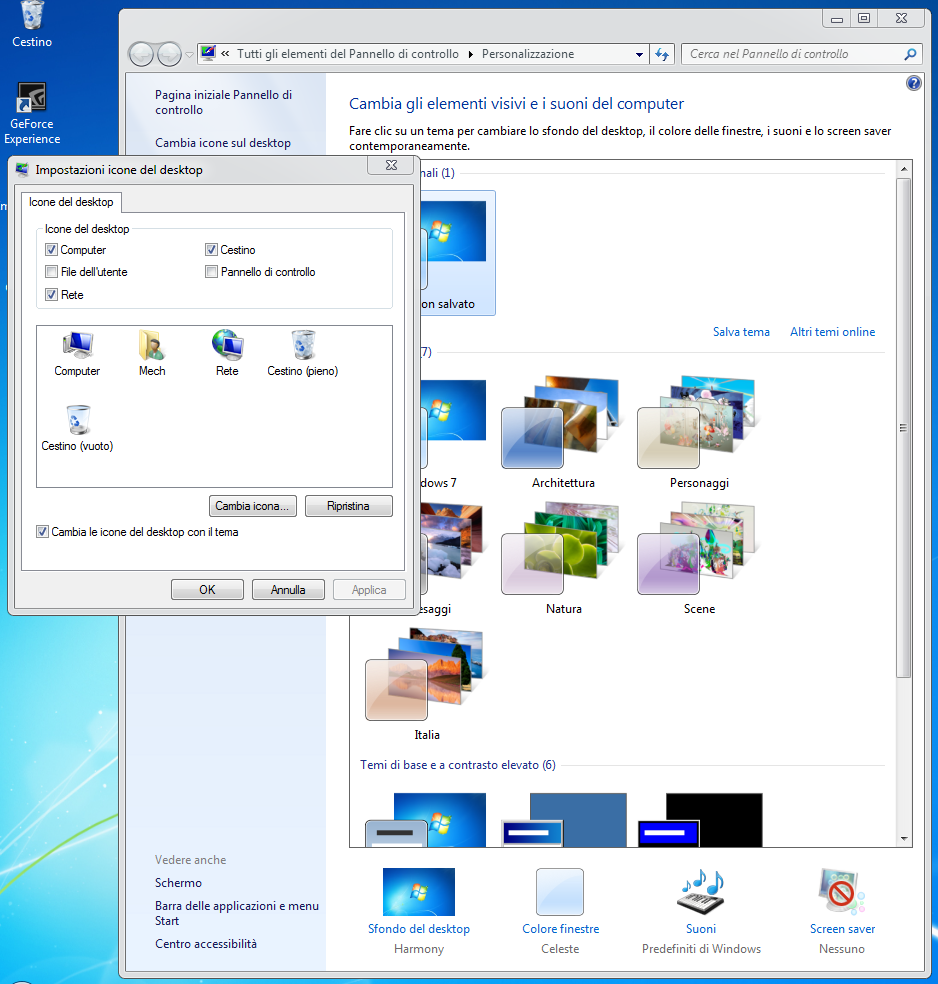
Task: Click the Salva tema link
Action: coord(741,332)
